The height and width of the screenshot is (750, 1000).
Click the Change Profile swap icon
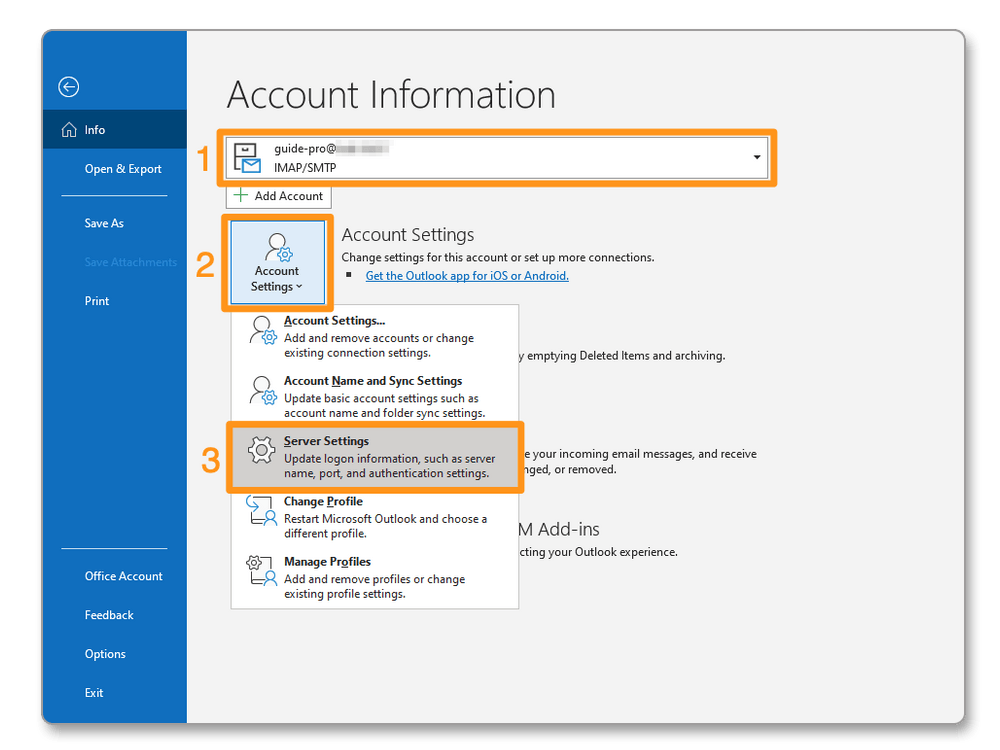point(261,510)
